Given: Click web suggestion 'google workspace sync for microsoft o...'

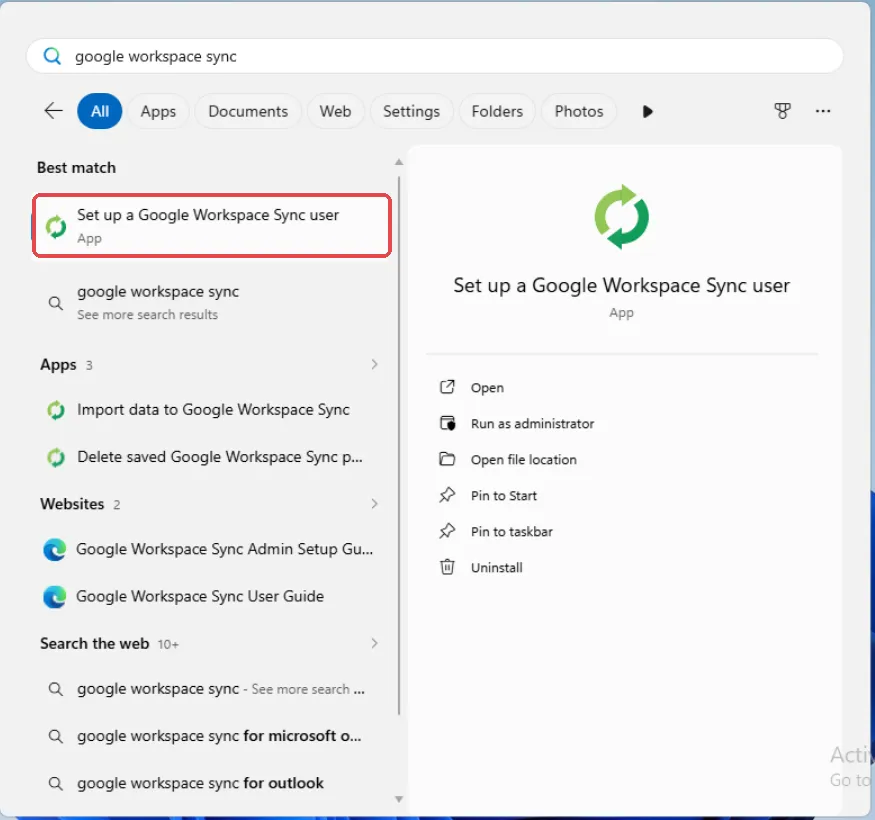Looking at the screenshot, I should pos(211,736).
